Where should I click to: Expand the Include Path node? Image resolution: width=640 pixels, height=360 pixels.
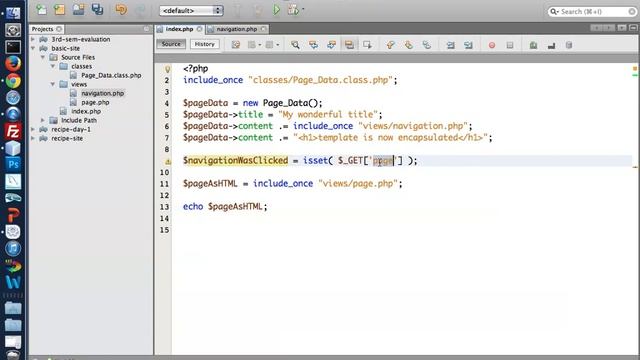click(43, 120)
